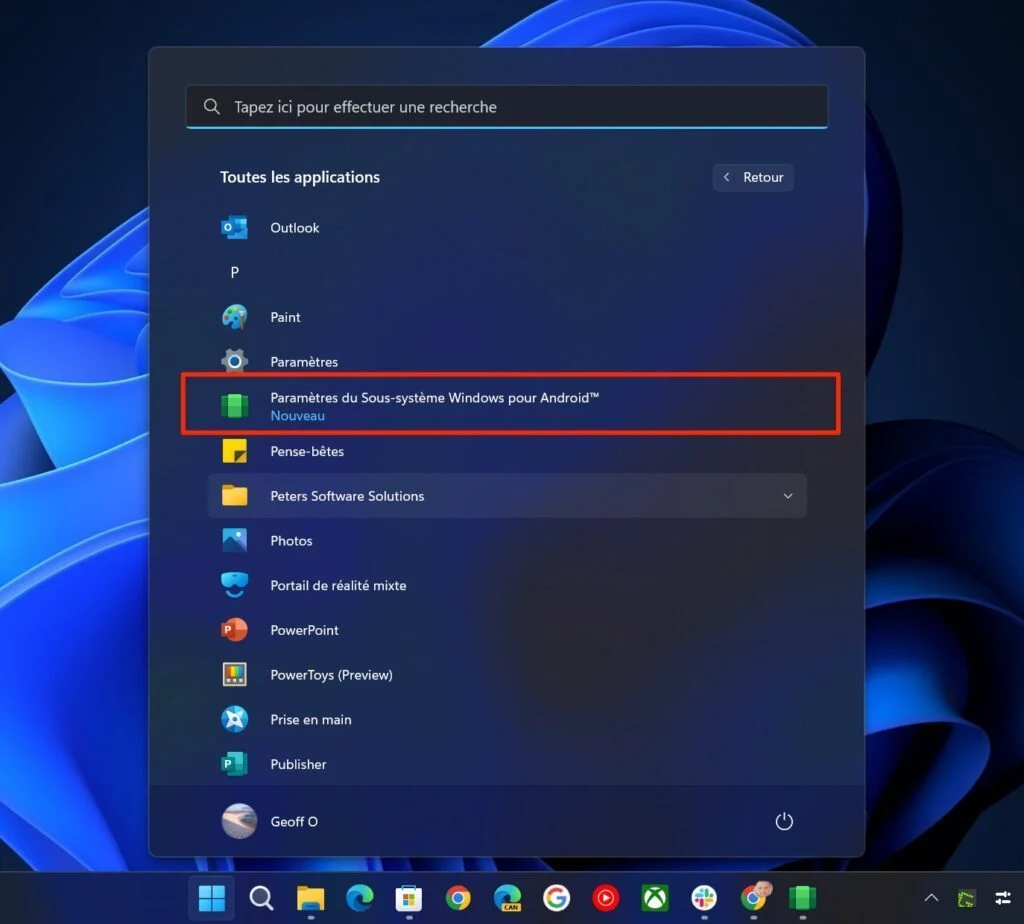The width and height of the screenshot is (1024, 924).
Task: Launch Publisher from its icon
Action: click(x=234, y=763)
